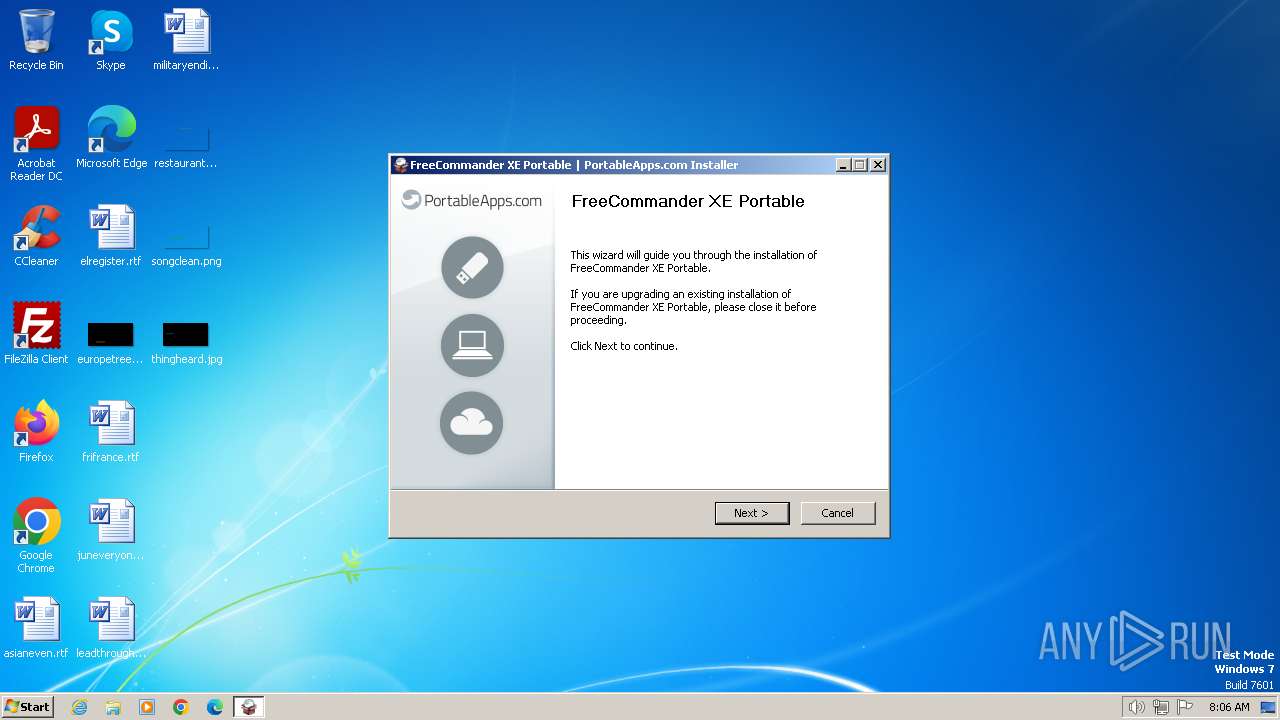The width and height of the screenshot is (1280, 720).
Task: Click the network tray icon
Action: point(1161,707)
